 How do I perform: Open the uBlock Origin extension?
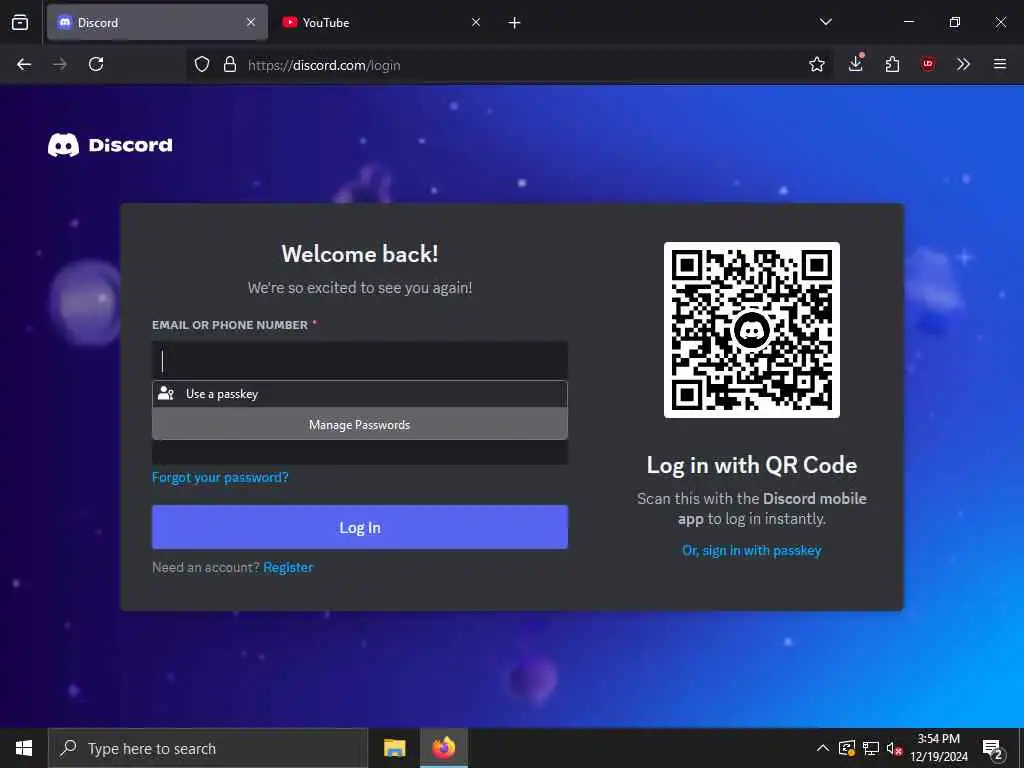pyautogui.click(x=928, y=64)
